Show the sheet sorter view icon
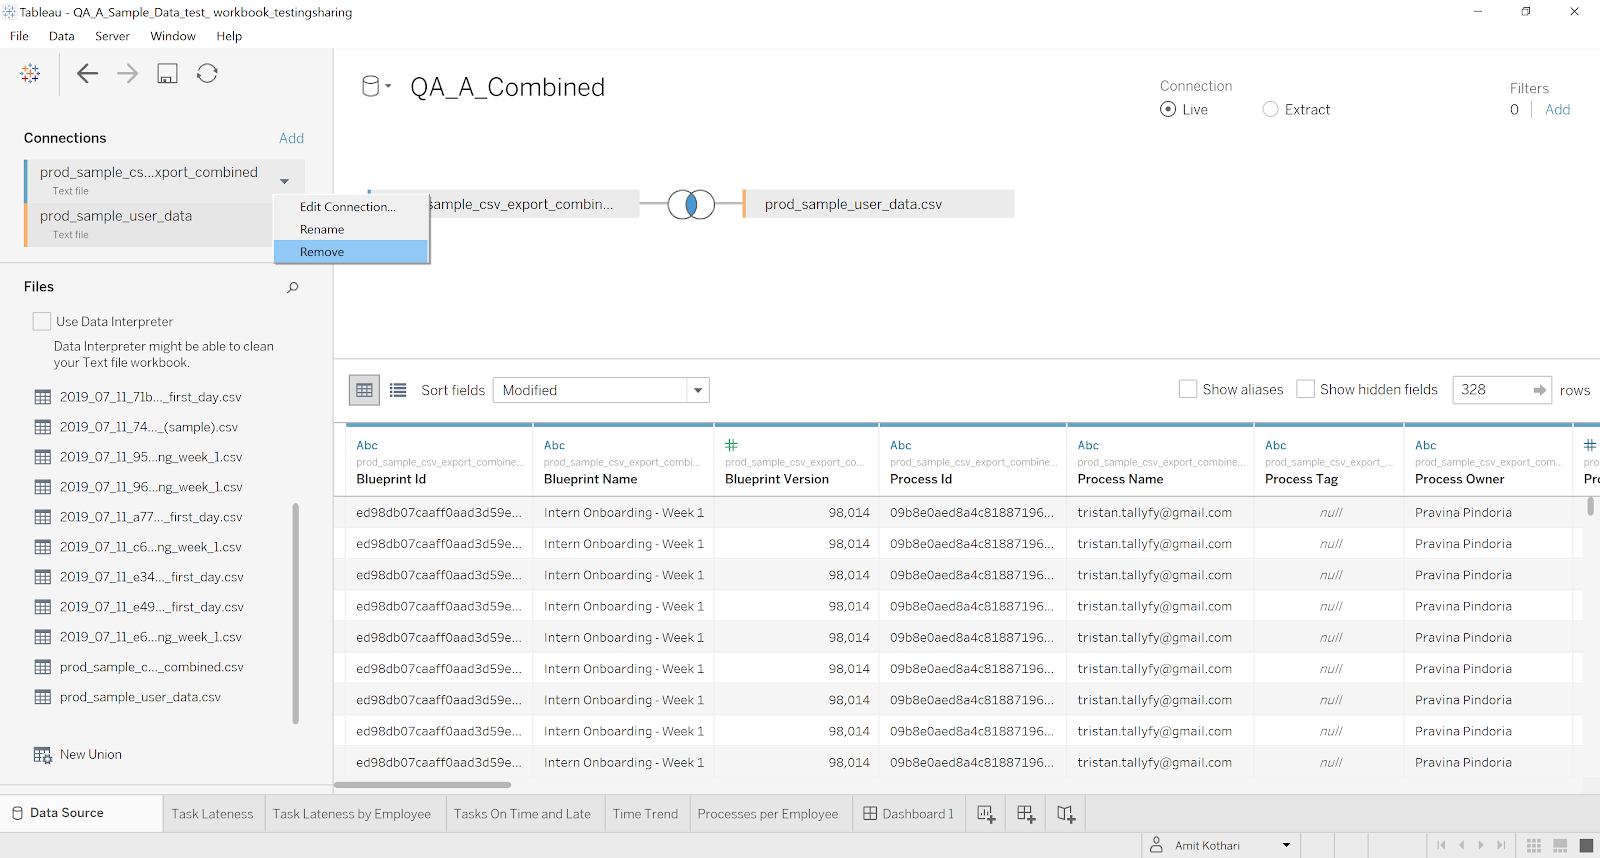The image size is (1600, 858). click(x=1534, y=846)
